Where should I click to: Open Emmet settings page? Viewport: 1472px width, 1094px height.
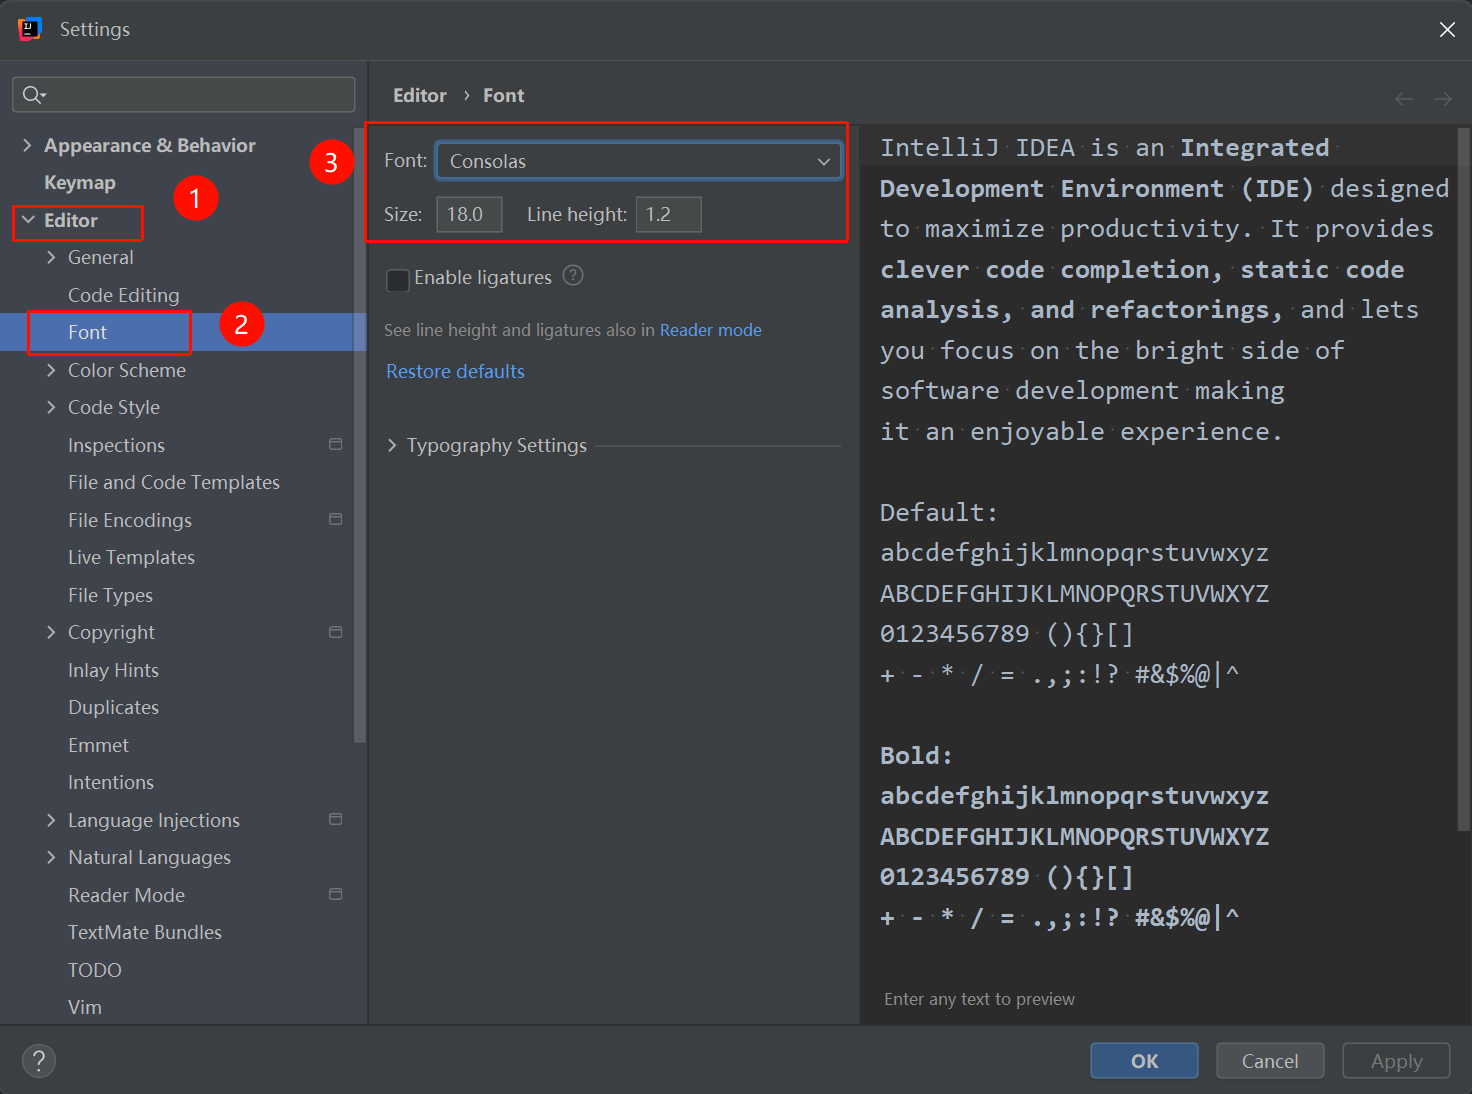tap(98, 745)
